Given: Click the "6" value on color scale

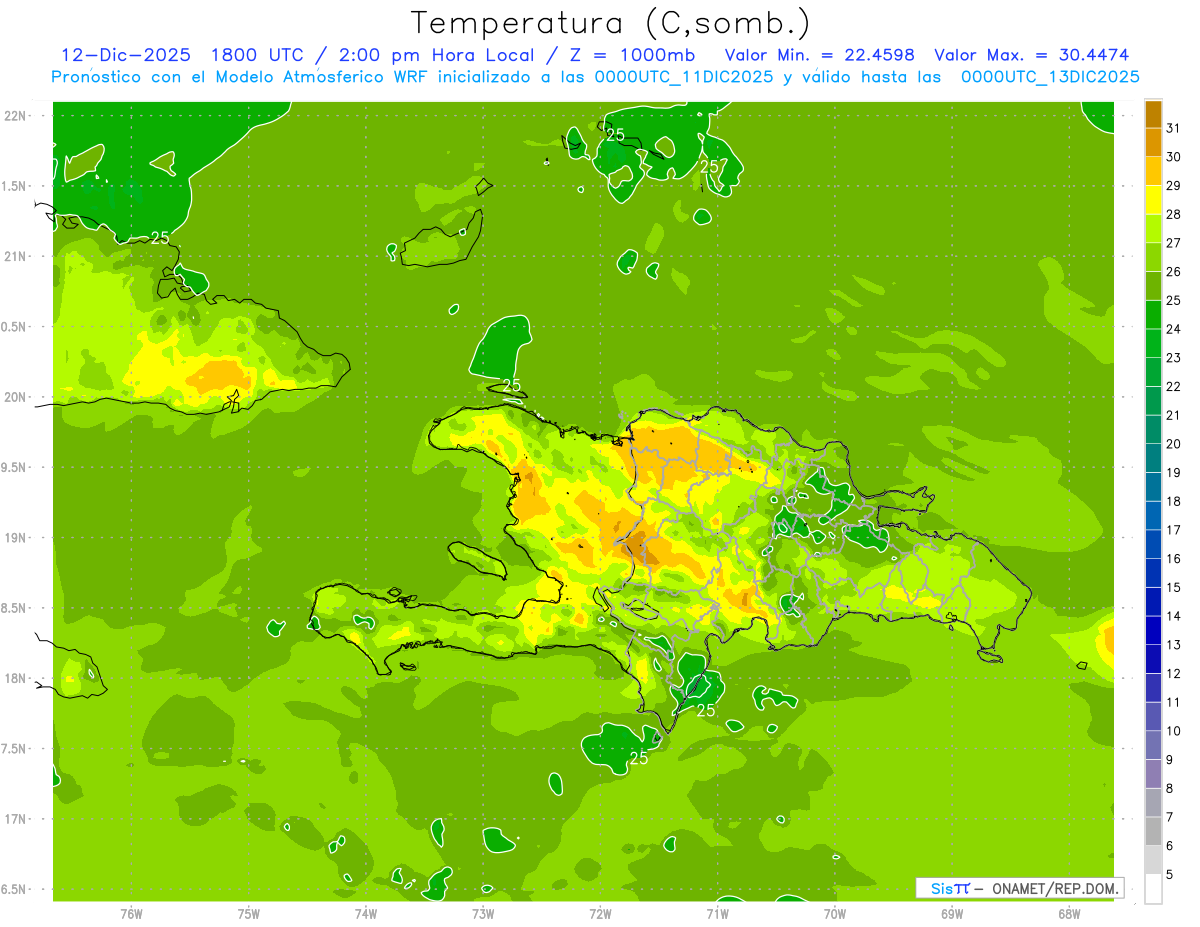Looking at the screenshot, I should point(1170,846).
